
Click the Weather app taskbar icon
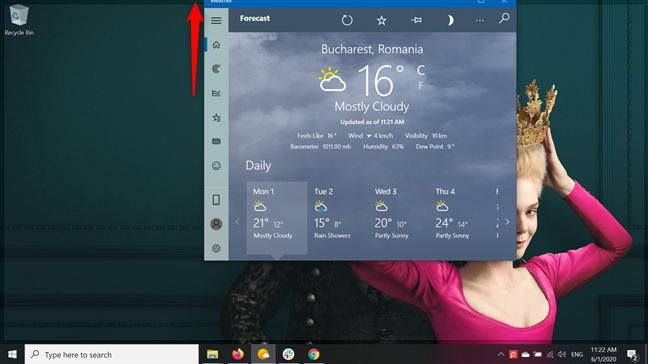263,354
